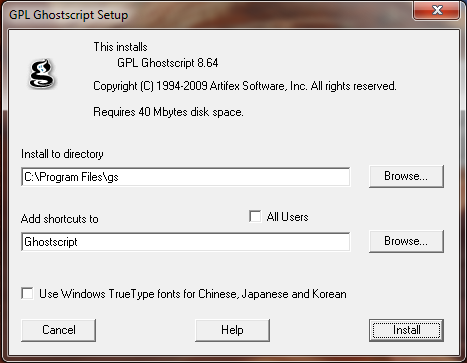Focus the Install to directory field
467x363 pixels.
(x=186, y=177)
